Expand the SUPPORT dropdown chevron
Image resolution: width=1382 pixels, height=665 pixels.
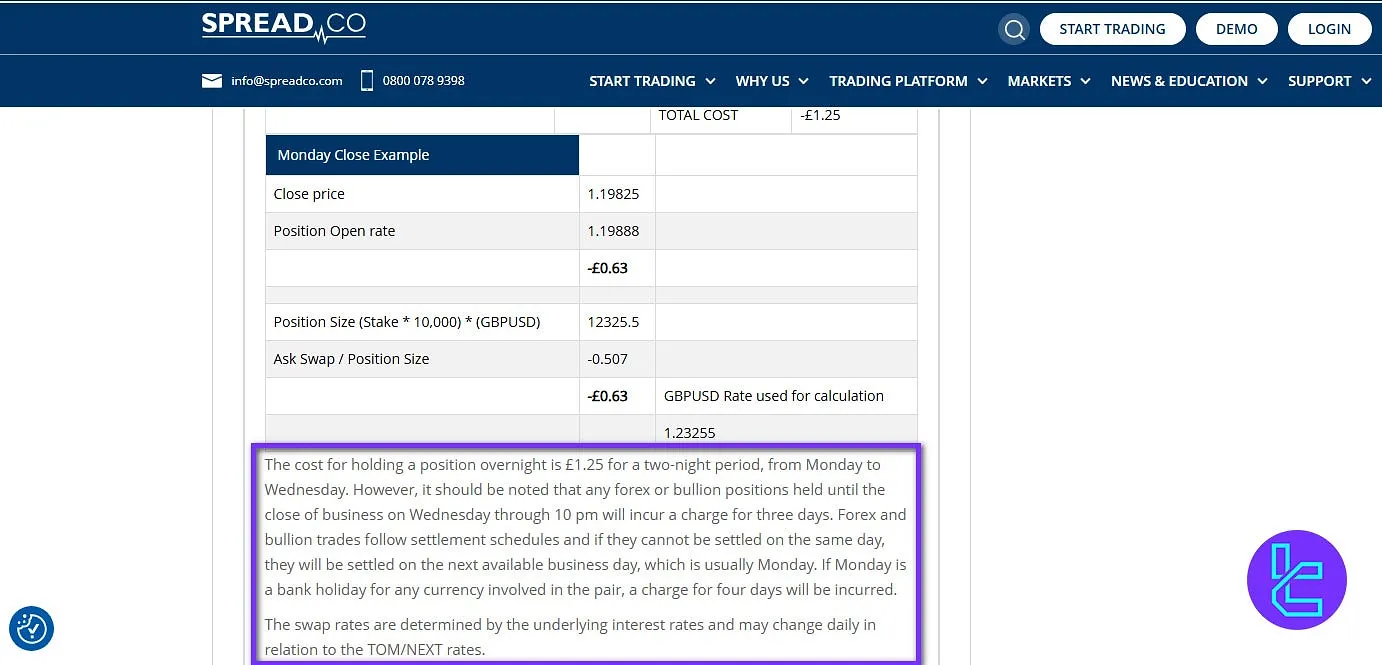1366,81
